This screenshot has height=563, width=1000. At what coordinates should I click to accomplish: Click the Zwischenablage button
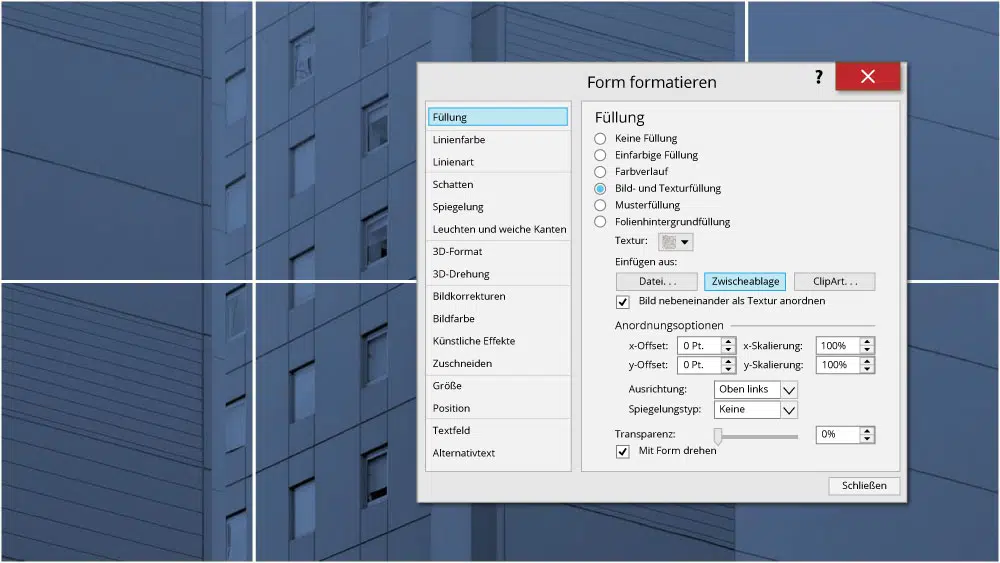coord(744,282)
